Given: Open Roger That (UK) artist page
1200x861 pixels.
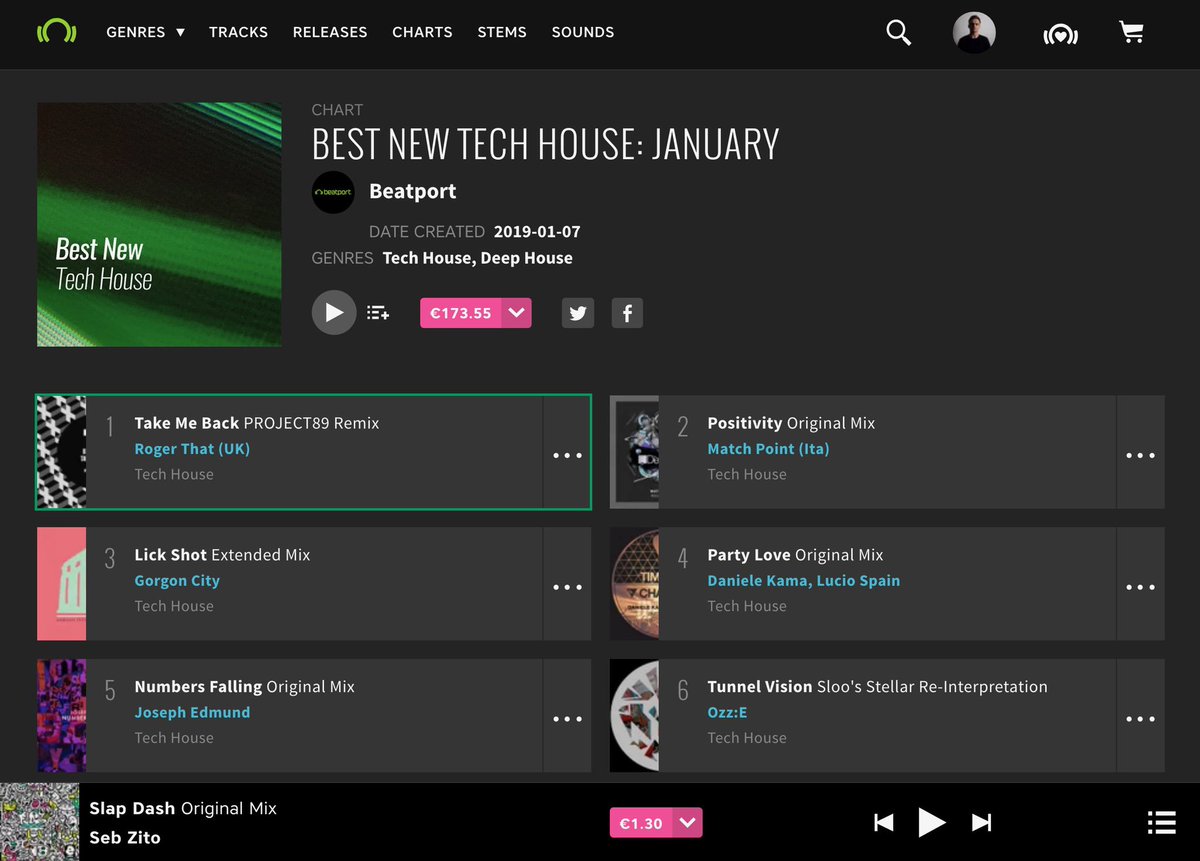Looking at the screenshot, I should click(x=192, y=449).
